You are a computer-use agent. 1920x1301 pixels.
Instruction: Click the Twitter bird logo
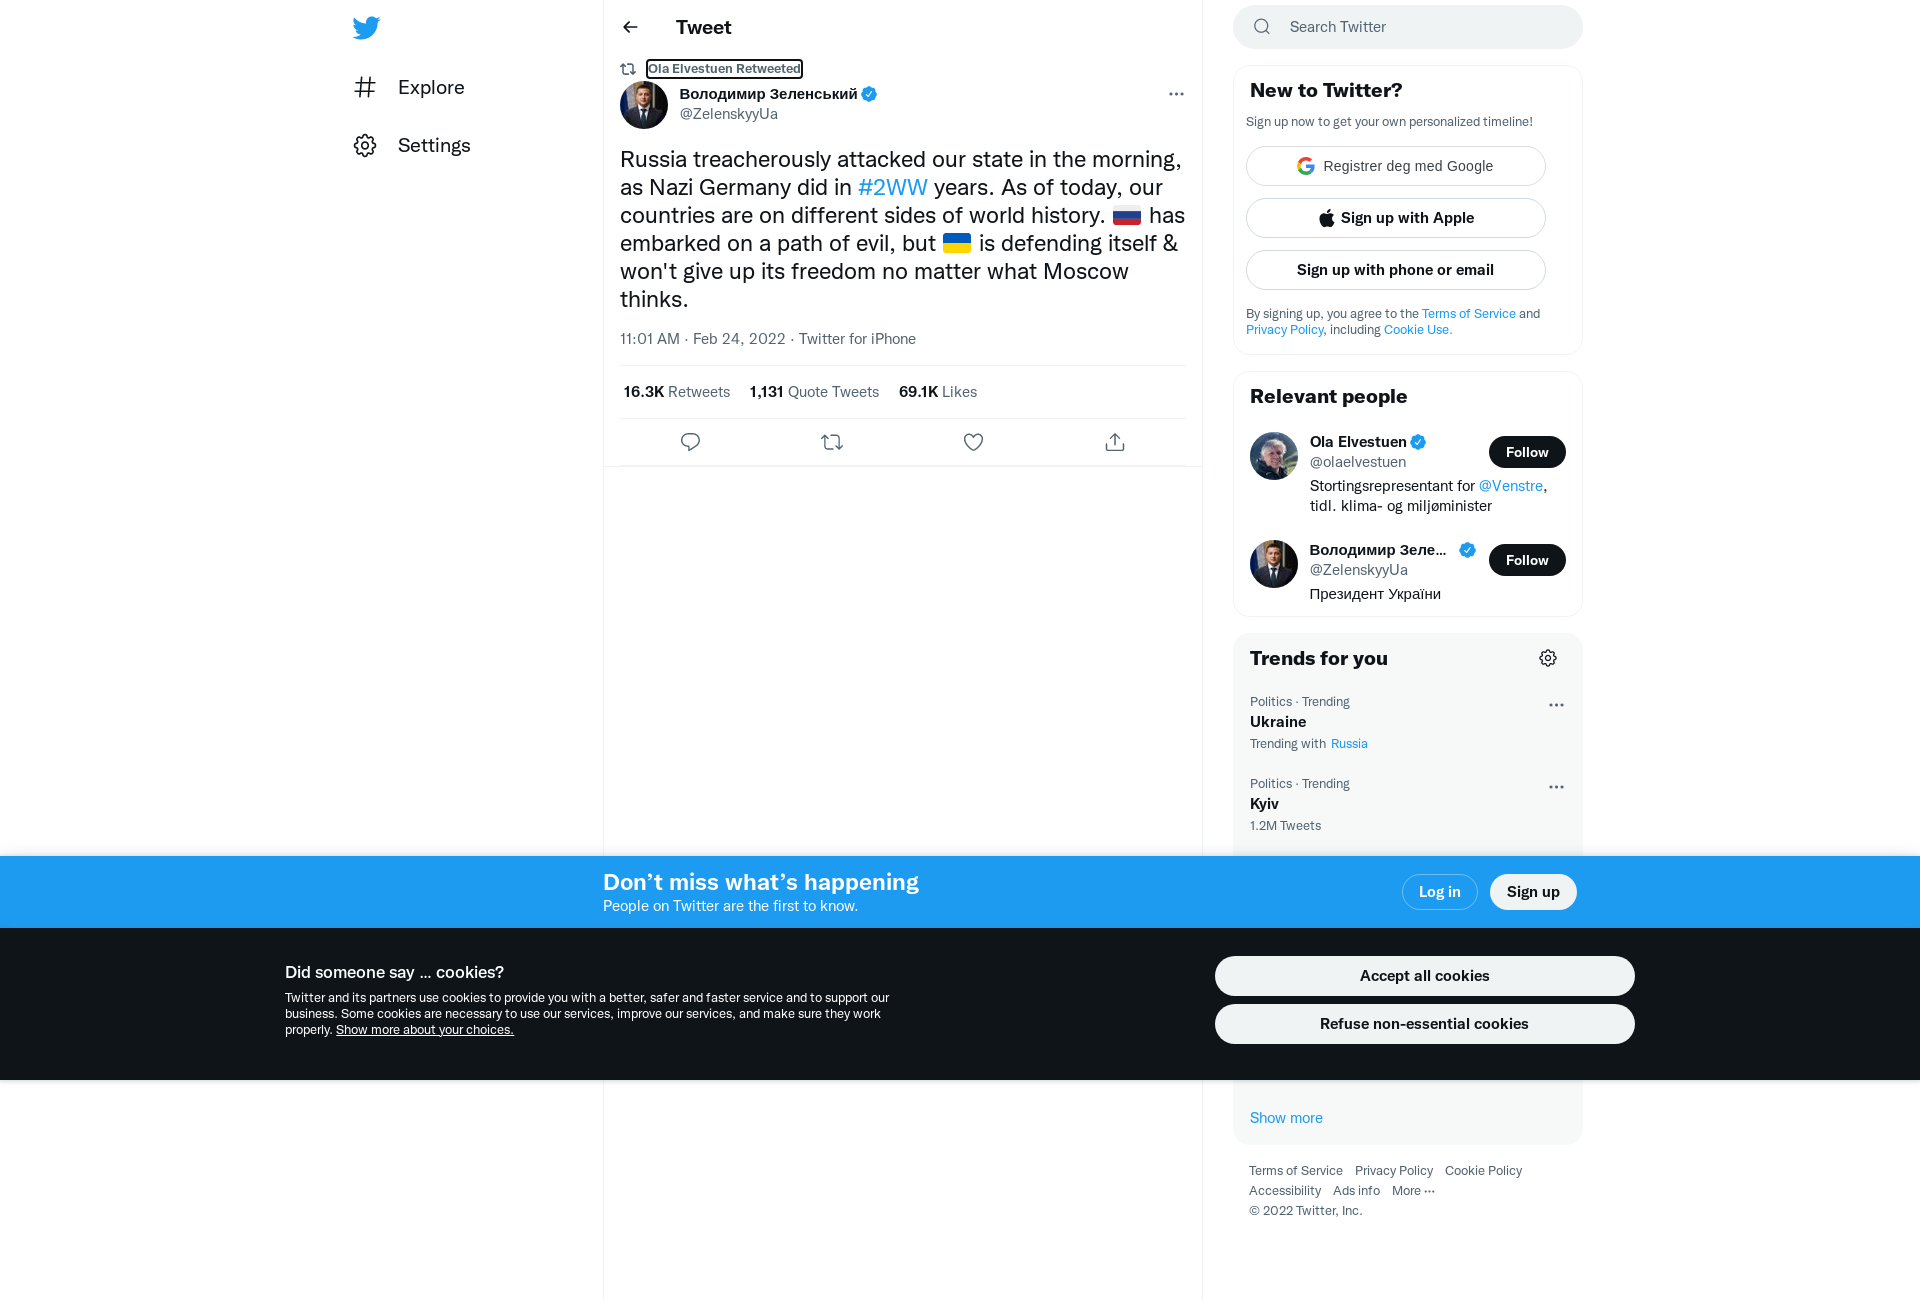click(366, 28)
